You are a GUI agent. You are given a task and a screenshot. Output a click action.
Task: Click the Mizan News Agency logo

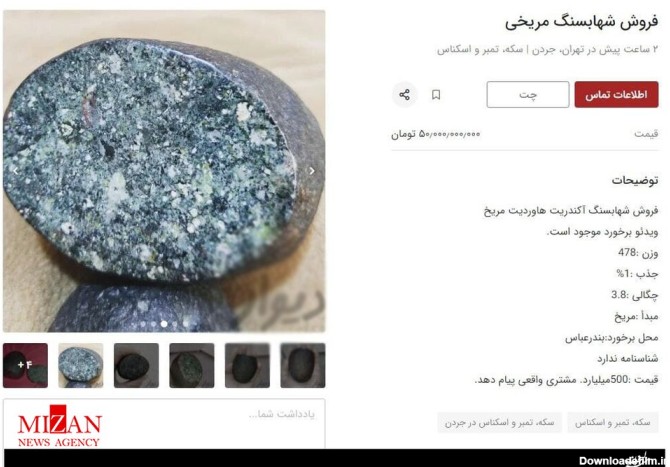click(x=59, y=426)
